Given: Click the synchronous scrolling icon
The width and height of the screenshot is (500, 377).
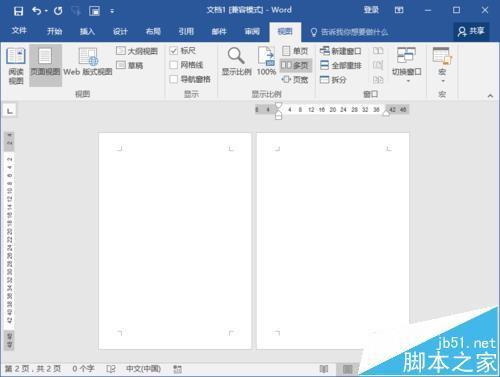Looking at the screenshot, I should (378, 65).
